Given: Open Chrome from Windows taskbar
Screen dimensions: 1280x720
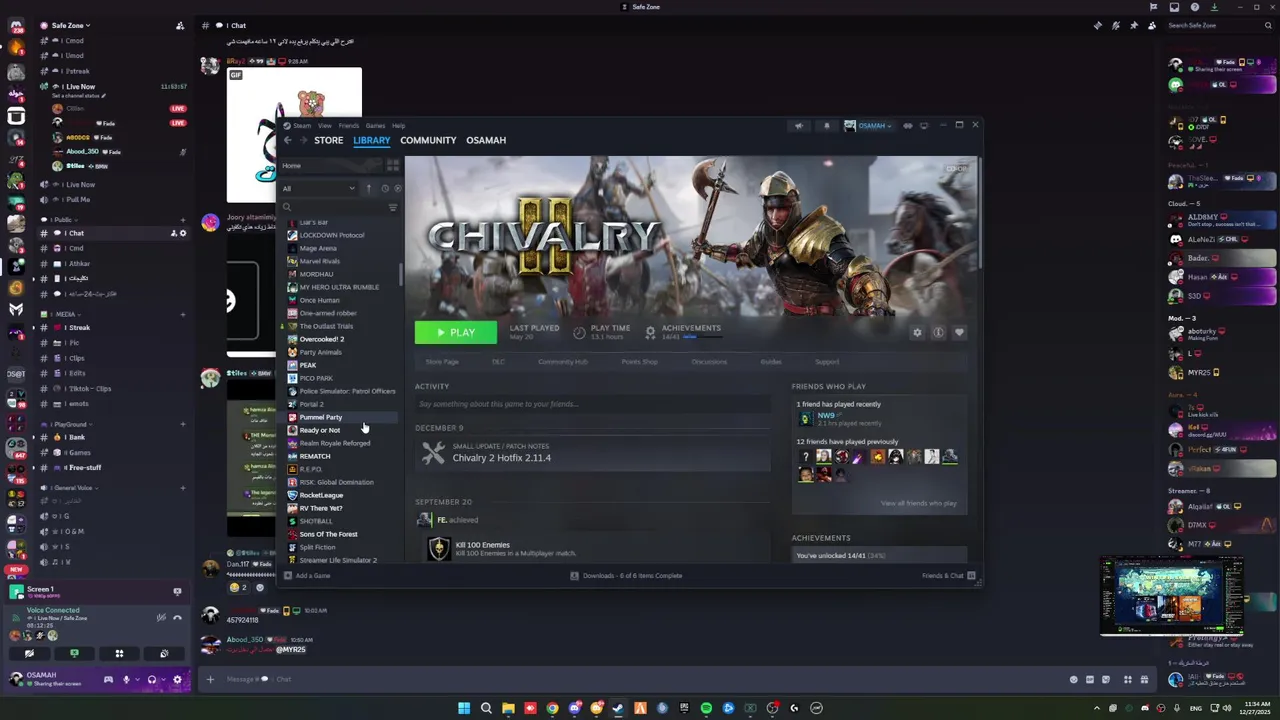Looking at the screenshot, I should pos(552,708).
